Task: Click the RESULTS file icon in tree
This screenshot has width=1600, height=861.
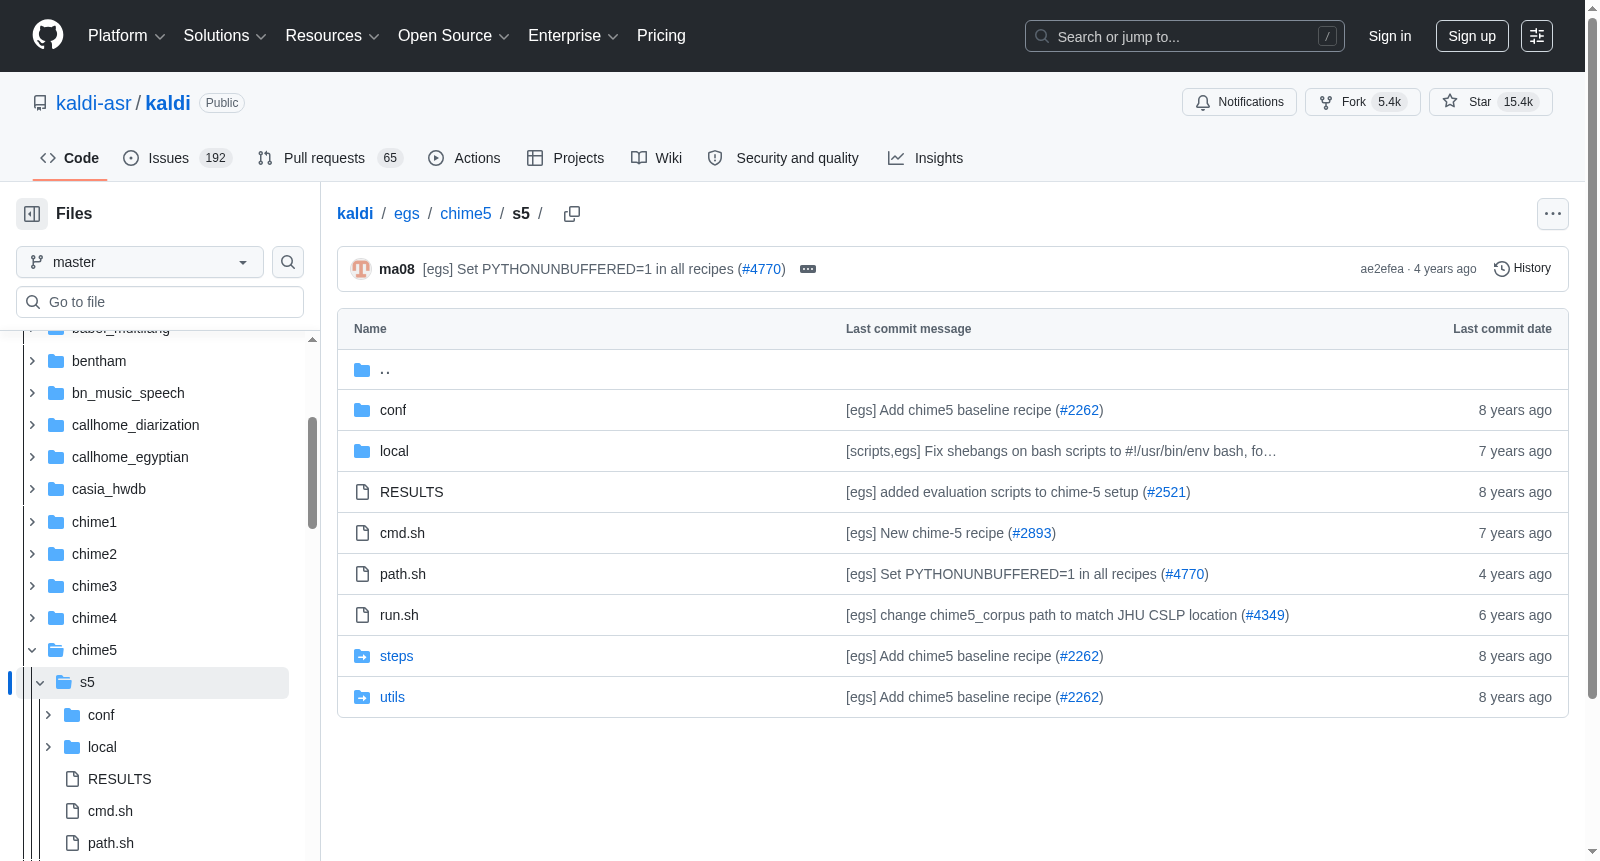Action: (x=72, y=779)
